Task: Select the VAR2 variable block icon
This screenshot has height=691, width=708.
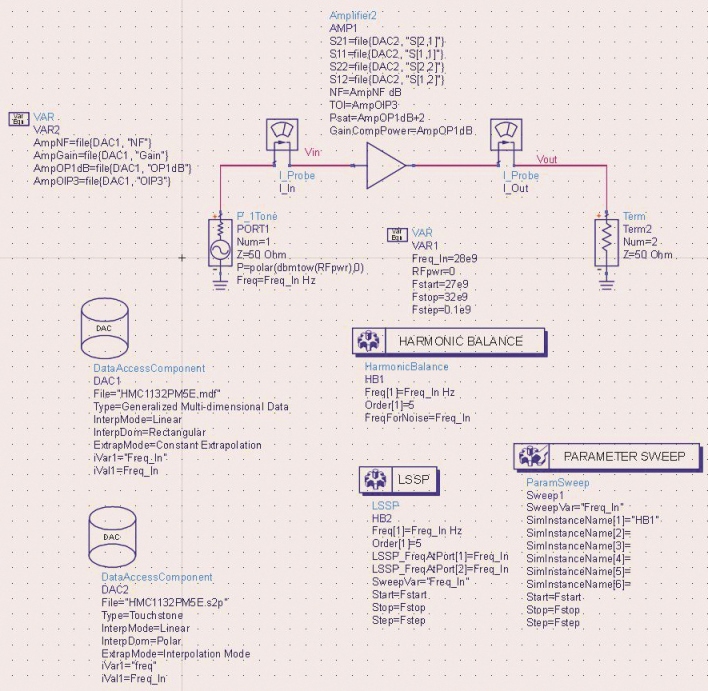Action: coord(18,119)
